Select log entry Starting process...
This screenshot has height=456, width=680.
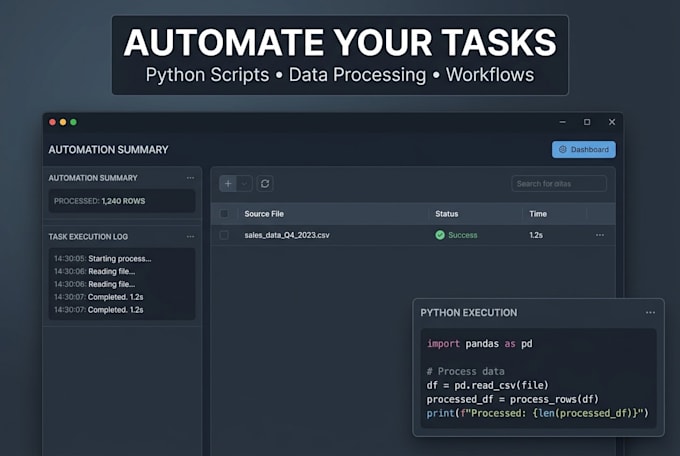(120, 259)
